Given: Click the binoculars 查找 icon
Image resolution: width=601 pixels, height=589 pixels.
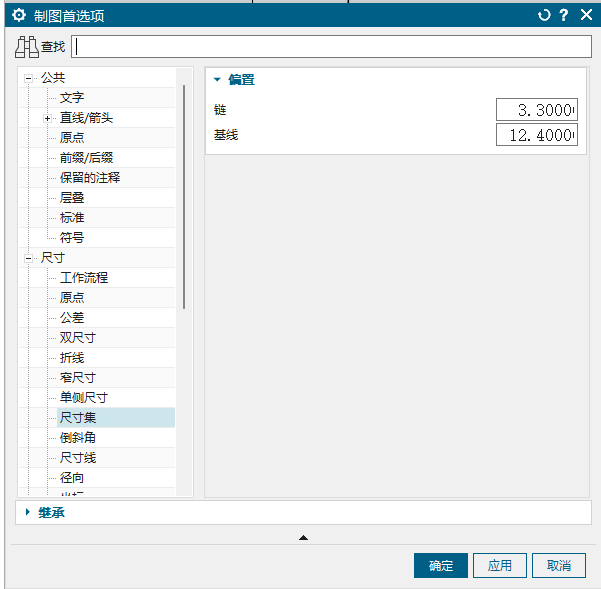Looking at the screenshot, I should click(27, 47).
